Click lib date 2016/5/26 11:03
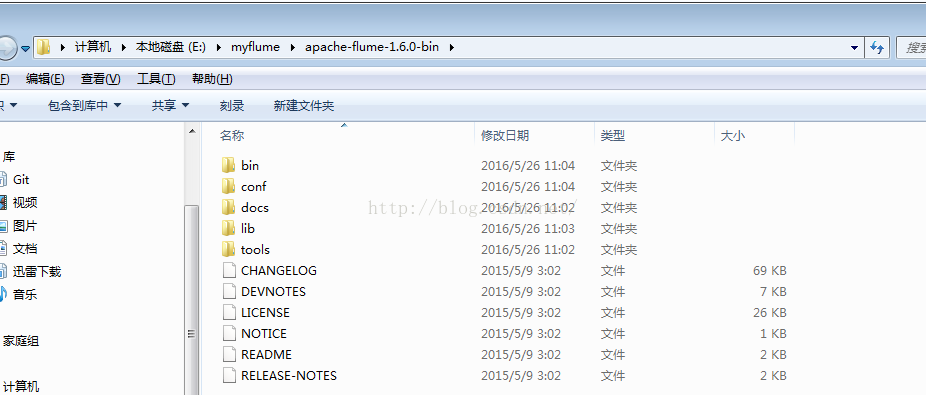This screenshot has width=926, height=395. click(528, 228)
